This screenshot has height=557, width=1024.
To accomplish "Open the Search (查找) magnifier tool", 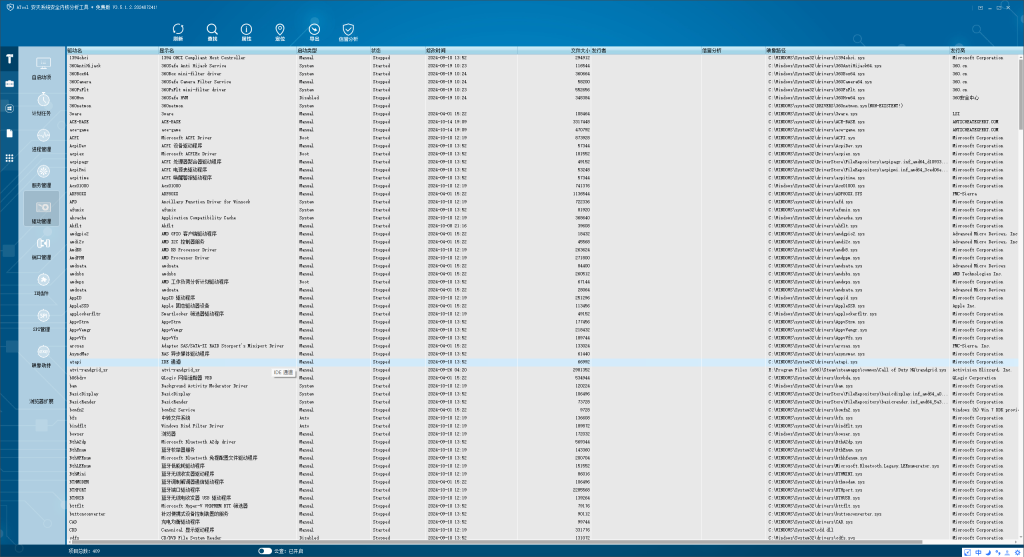I will (x=212, y=32).
